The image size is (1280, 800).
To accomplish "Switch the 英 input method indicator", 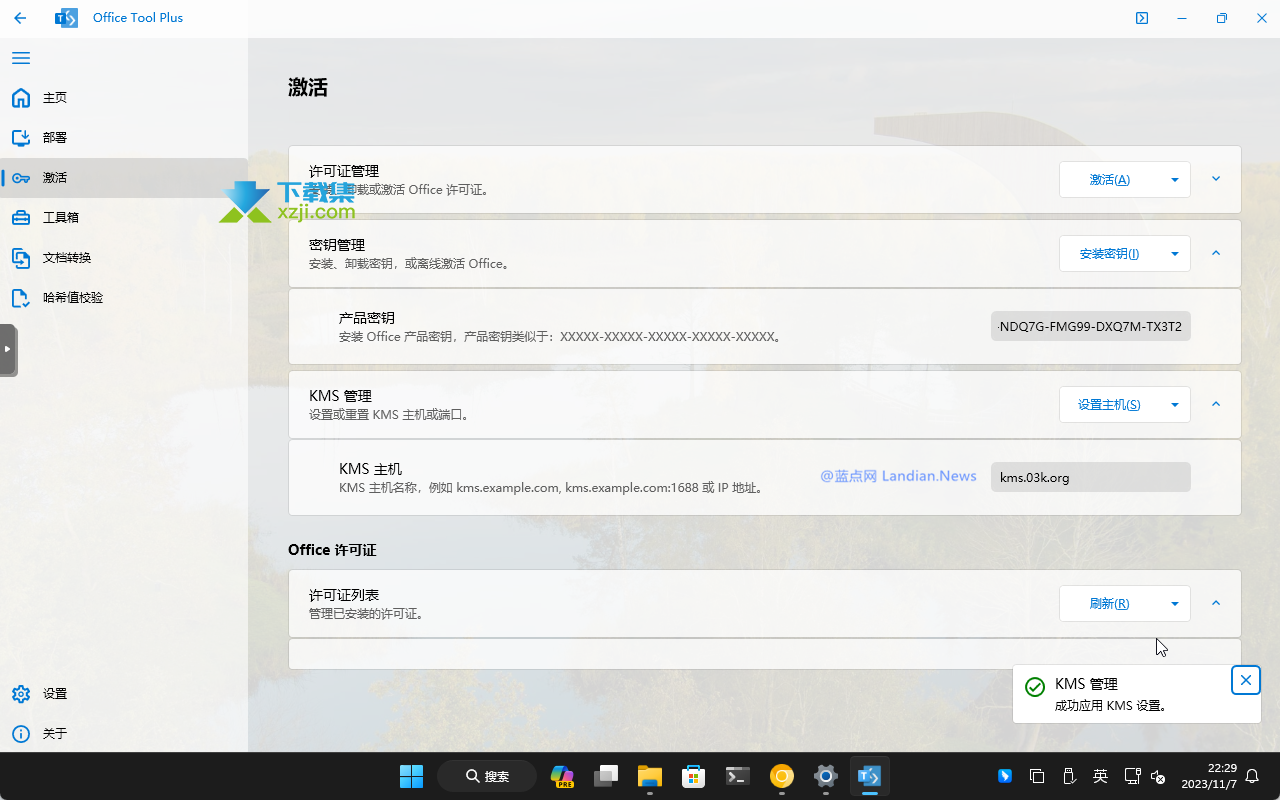I will 1100,776.
